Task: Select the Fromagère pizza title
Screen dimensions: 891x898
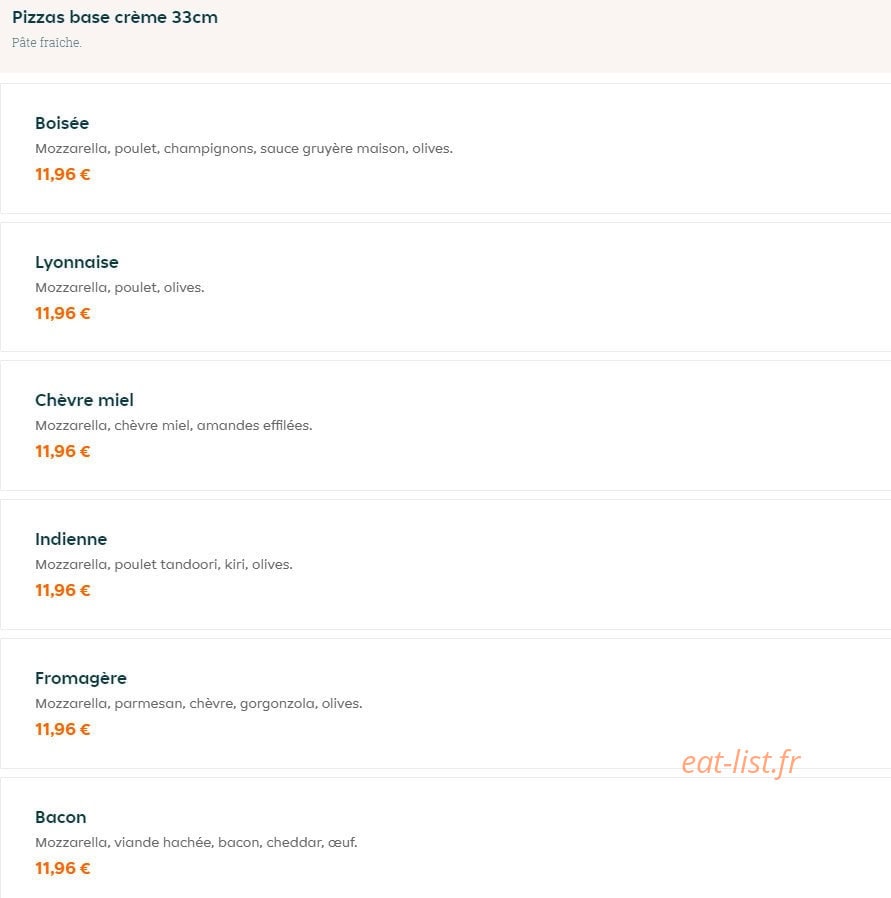Action: point(81,678)
